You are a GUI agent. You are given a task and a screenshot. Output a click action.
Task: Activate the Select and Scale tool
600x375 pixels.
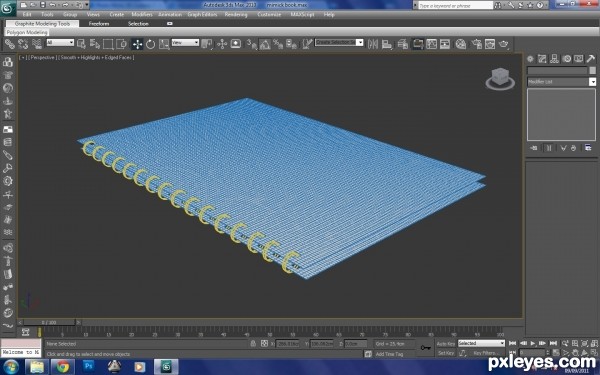tap(164, 44)
